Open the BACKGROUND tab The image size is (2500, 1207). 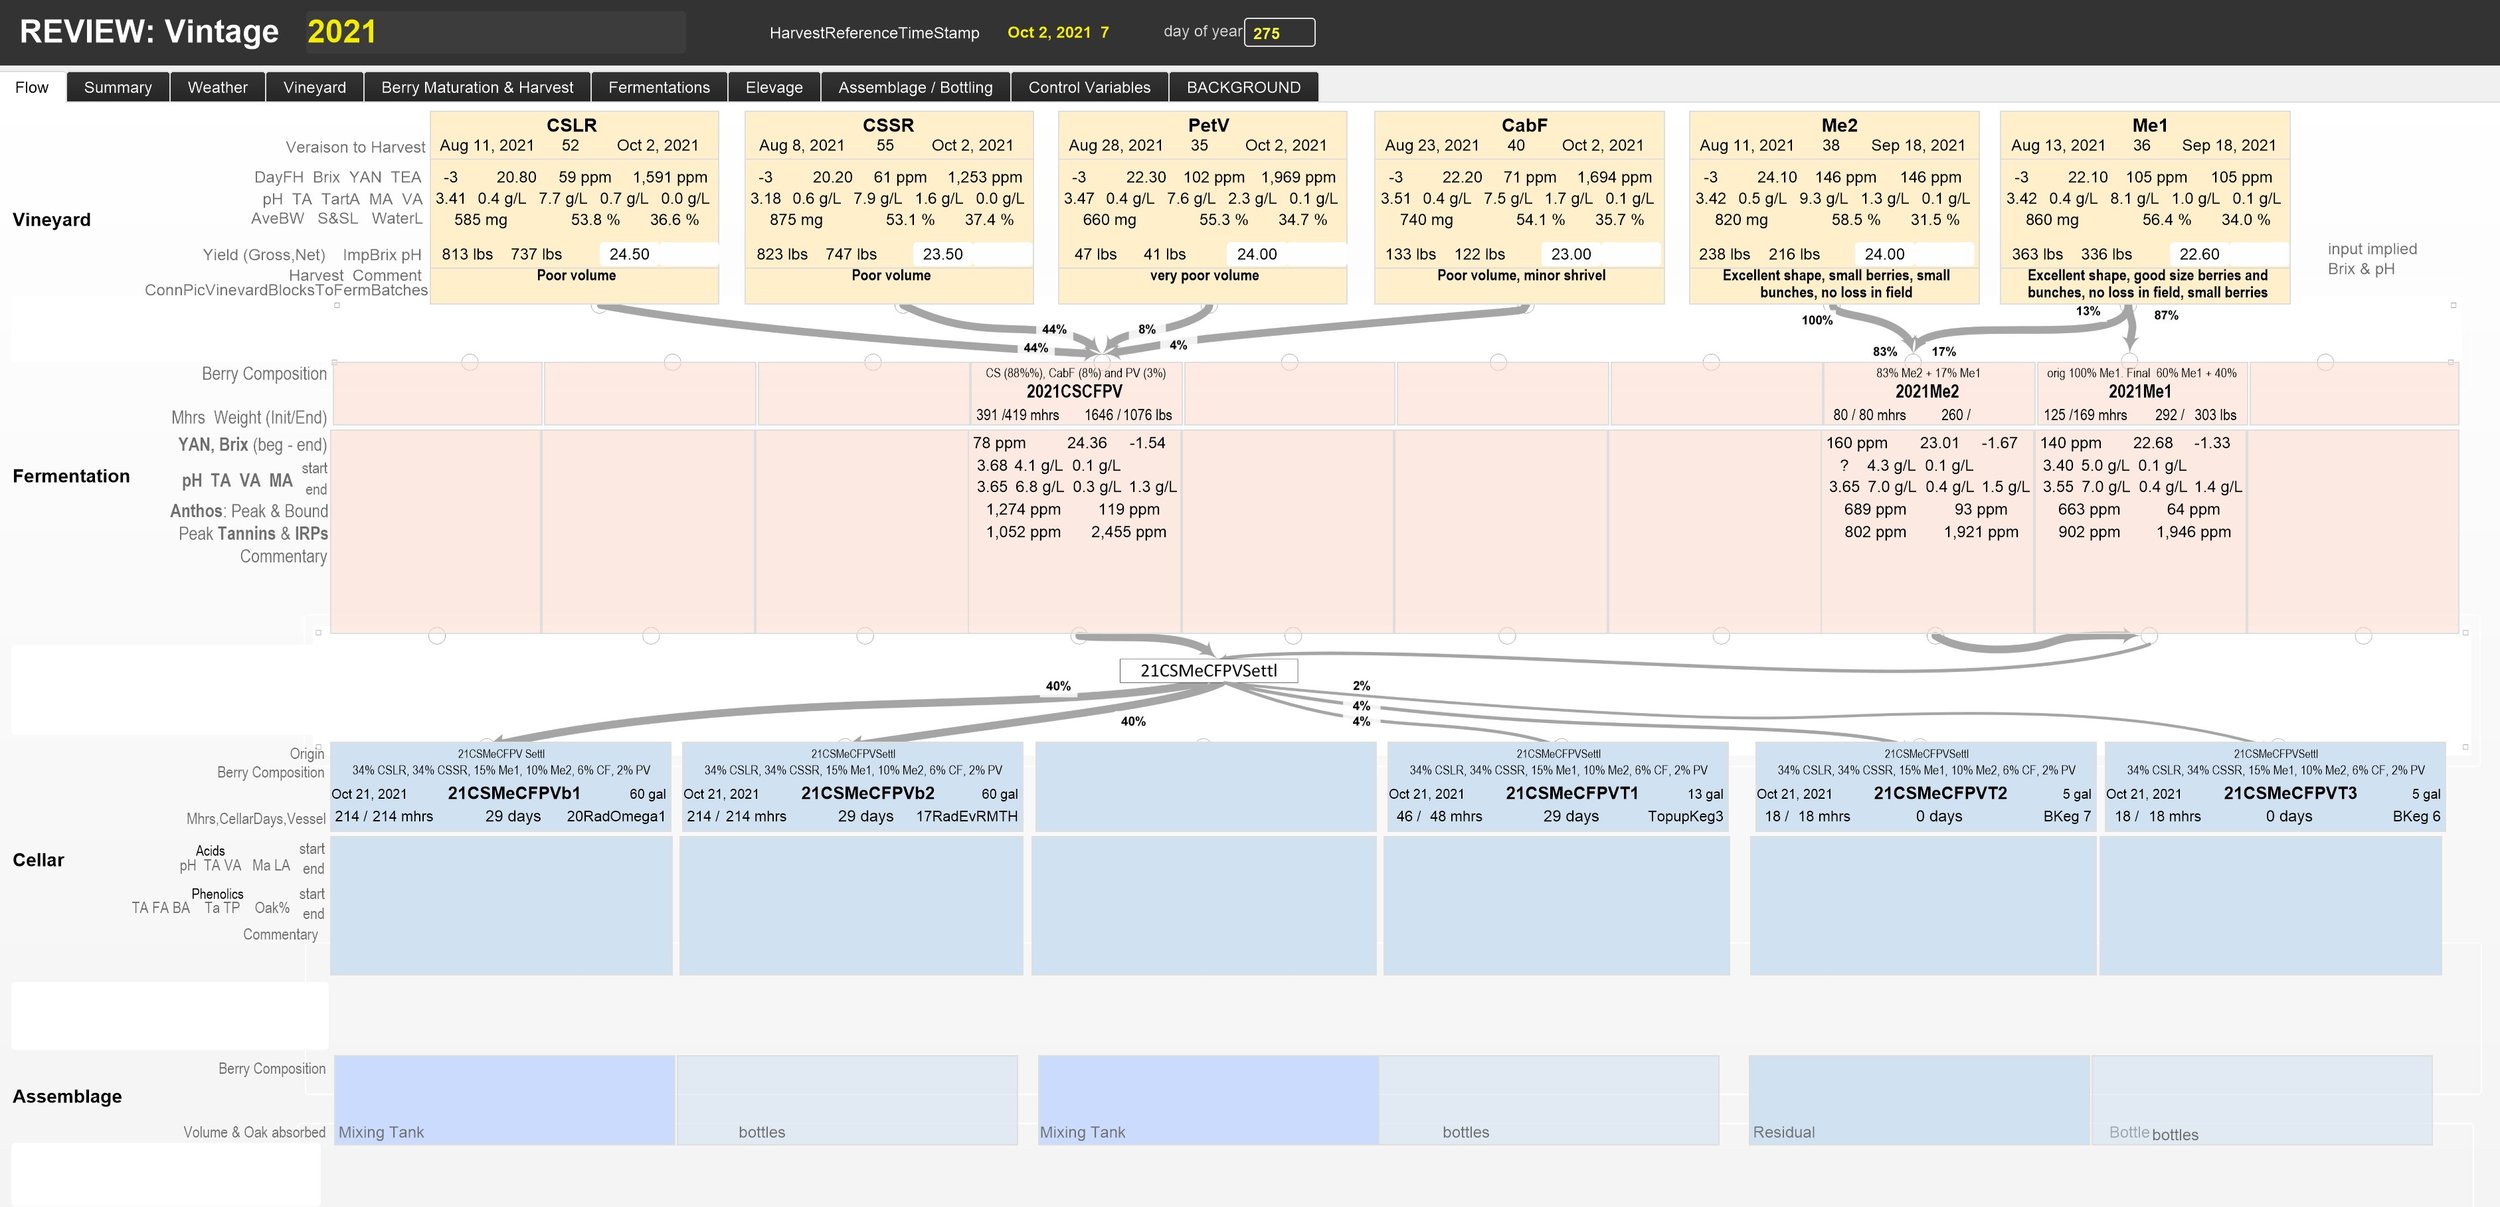1243,87
